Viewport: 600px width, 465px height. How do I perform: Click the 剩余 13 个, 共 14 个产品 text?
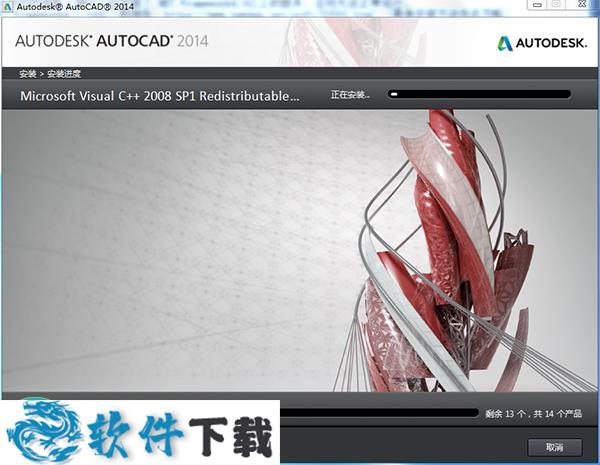533,413
